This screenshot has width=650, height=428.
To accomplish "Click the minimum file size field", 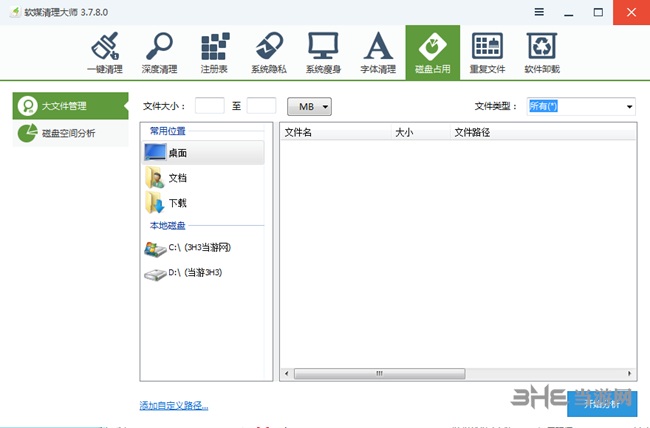I will point(209,106).
